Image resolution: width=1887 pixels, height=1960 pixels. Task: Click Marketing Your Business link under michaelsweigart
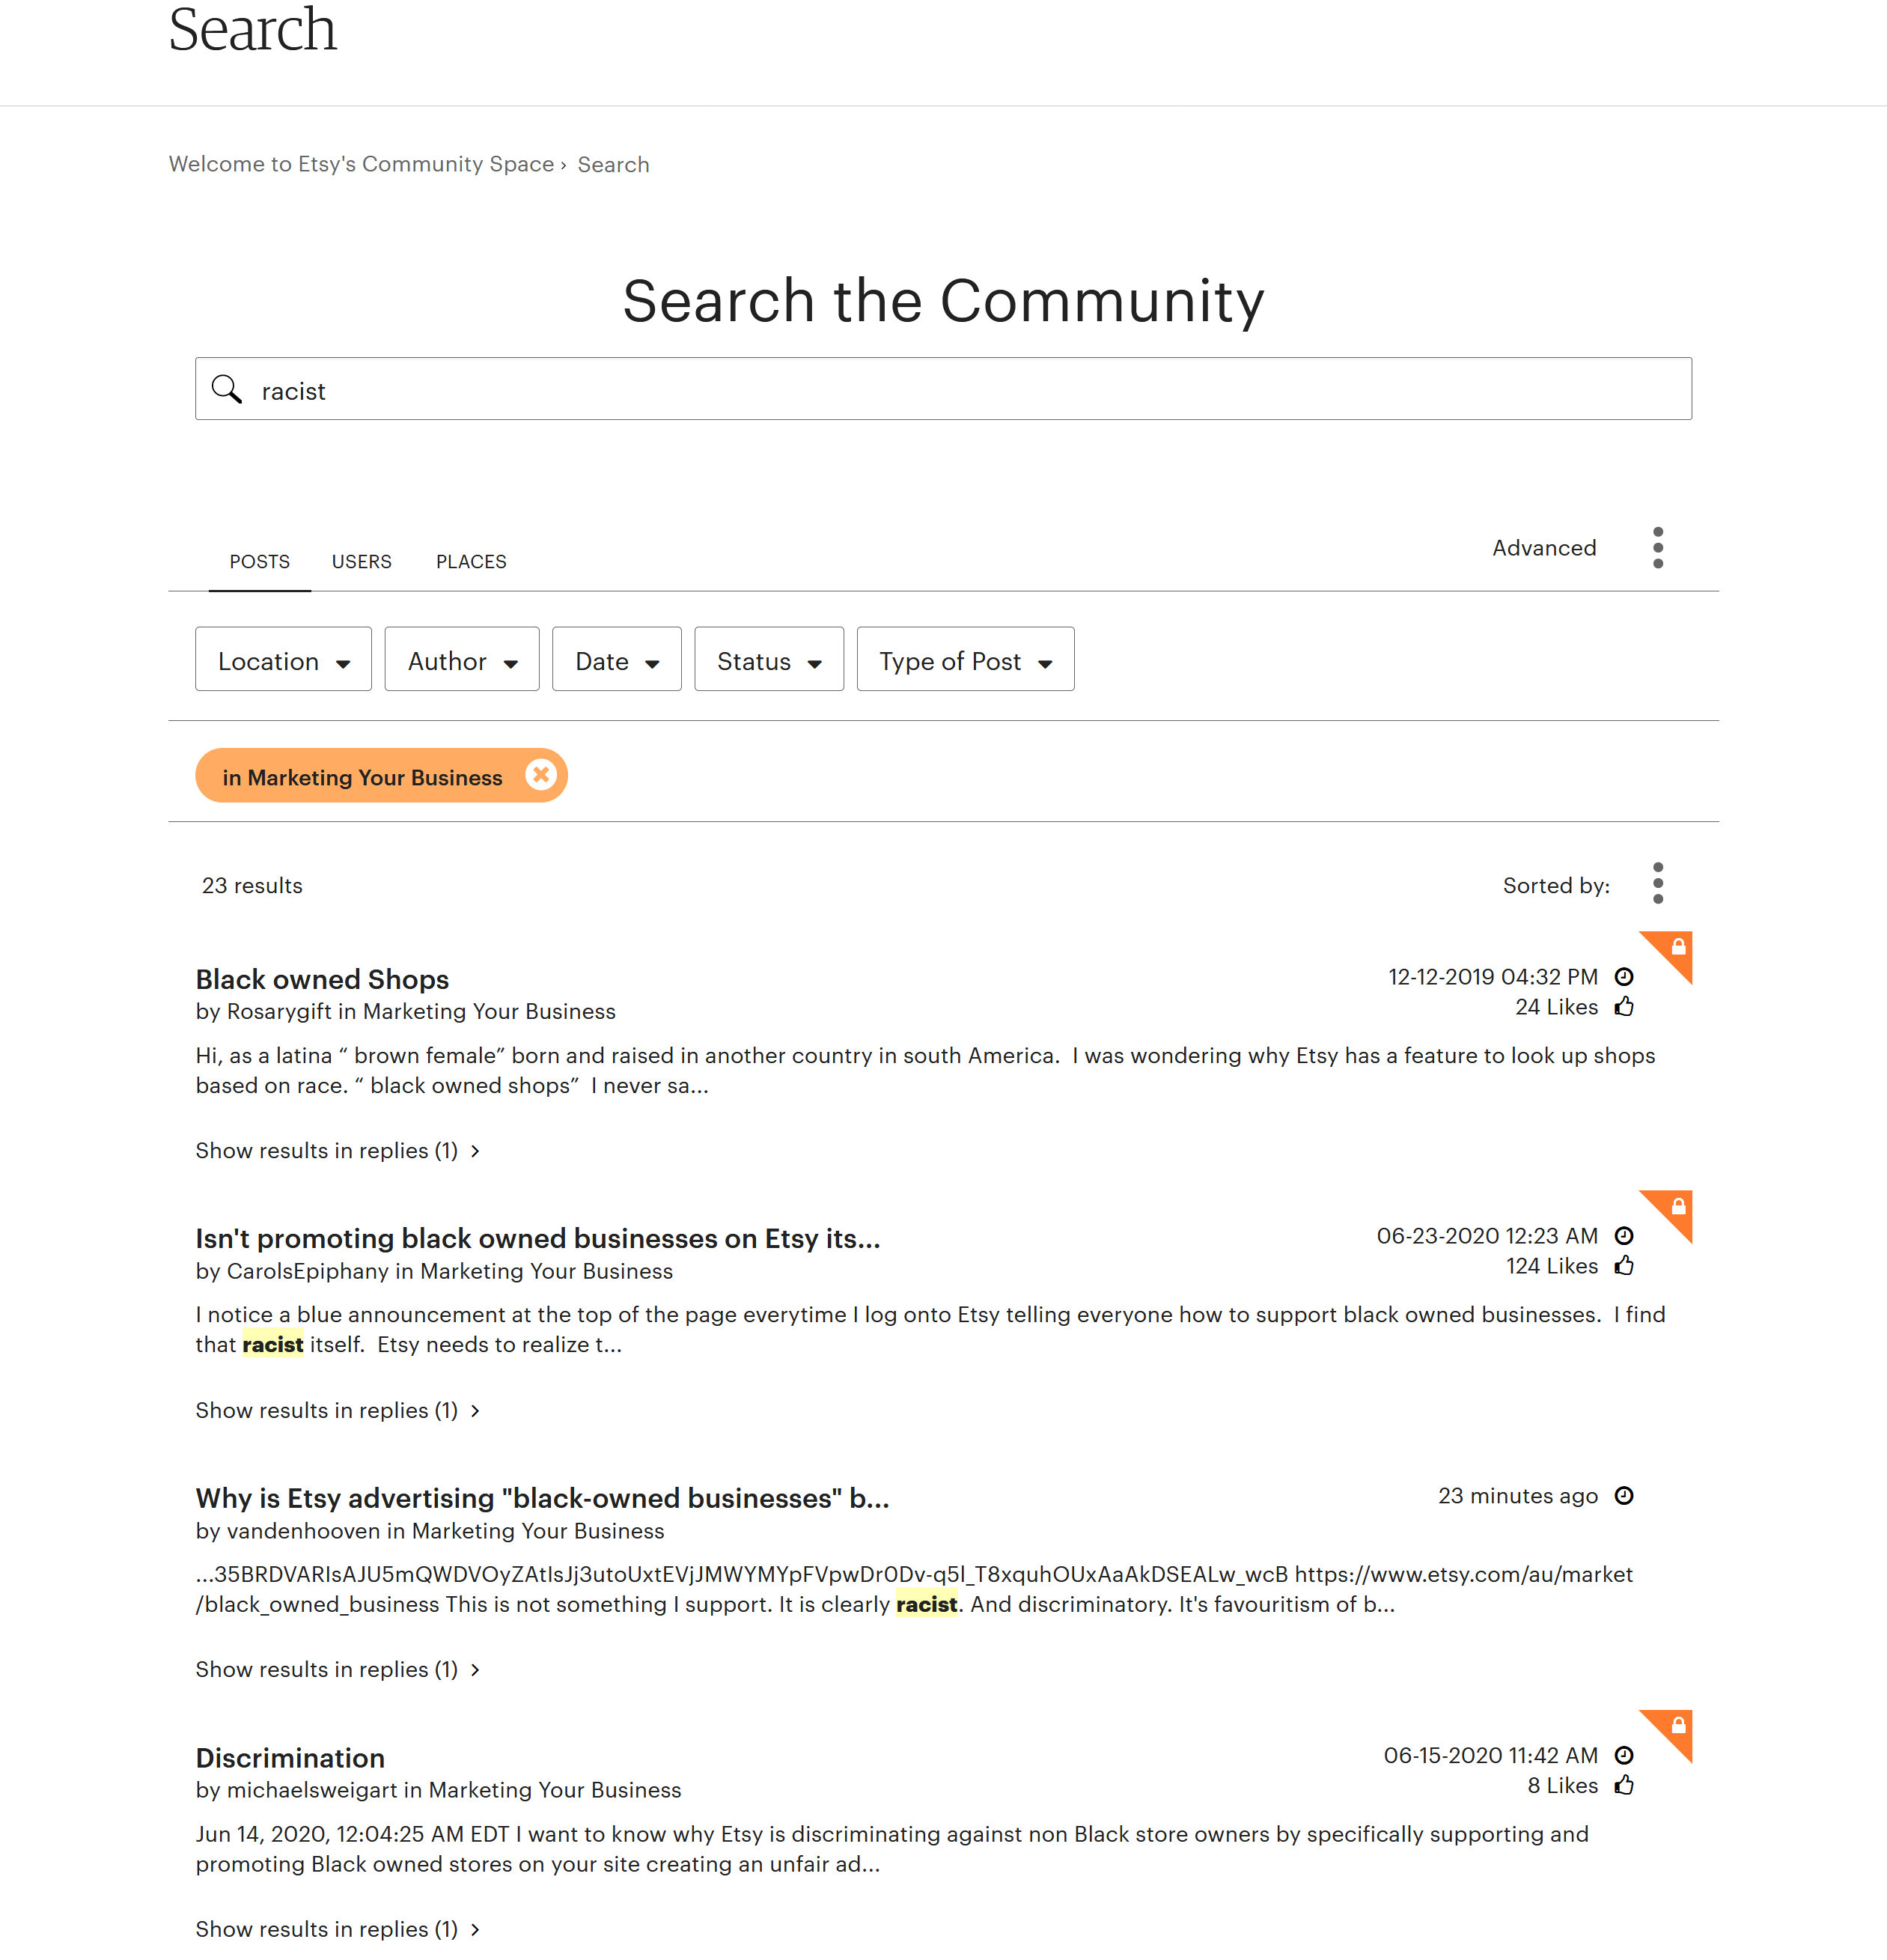point(555,1791)
